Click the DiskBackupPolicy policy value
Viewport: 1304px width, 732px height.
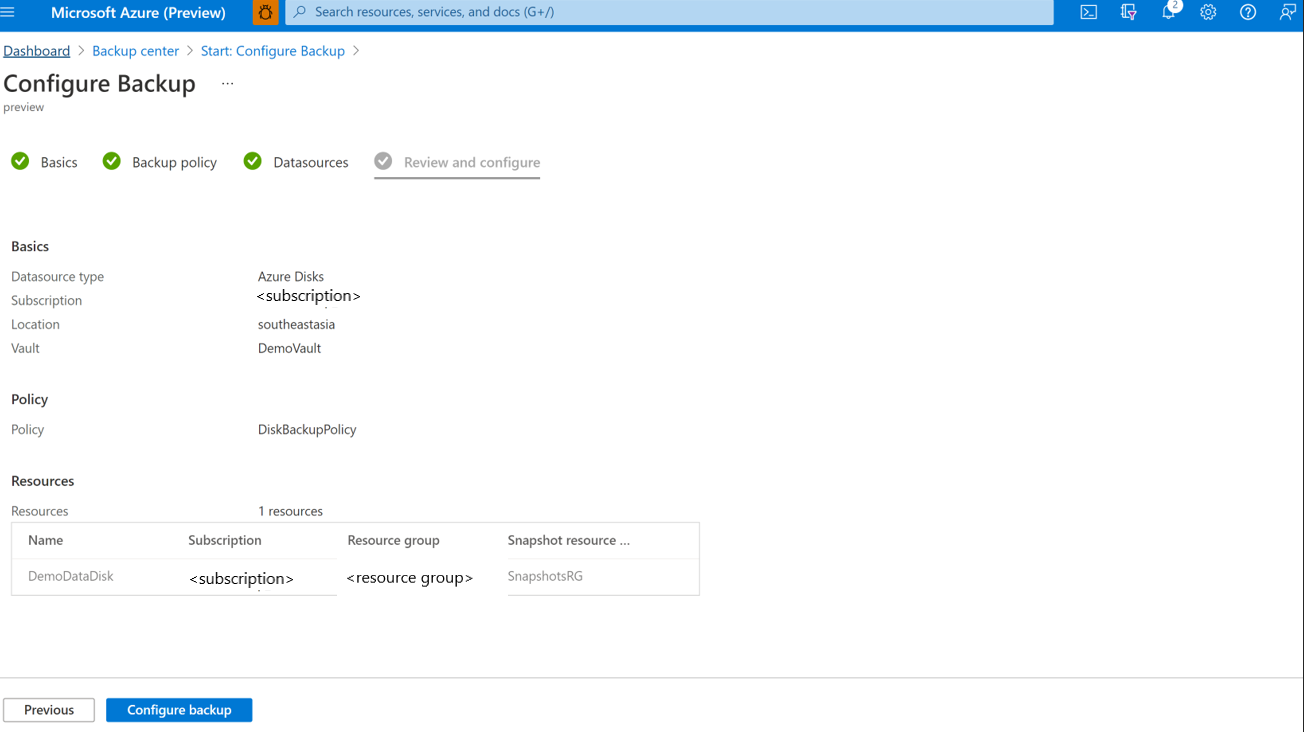coord(307,430)
